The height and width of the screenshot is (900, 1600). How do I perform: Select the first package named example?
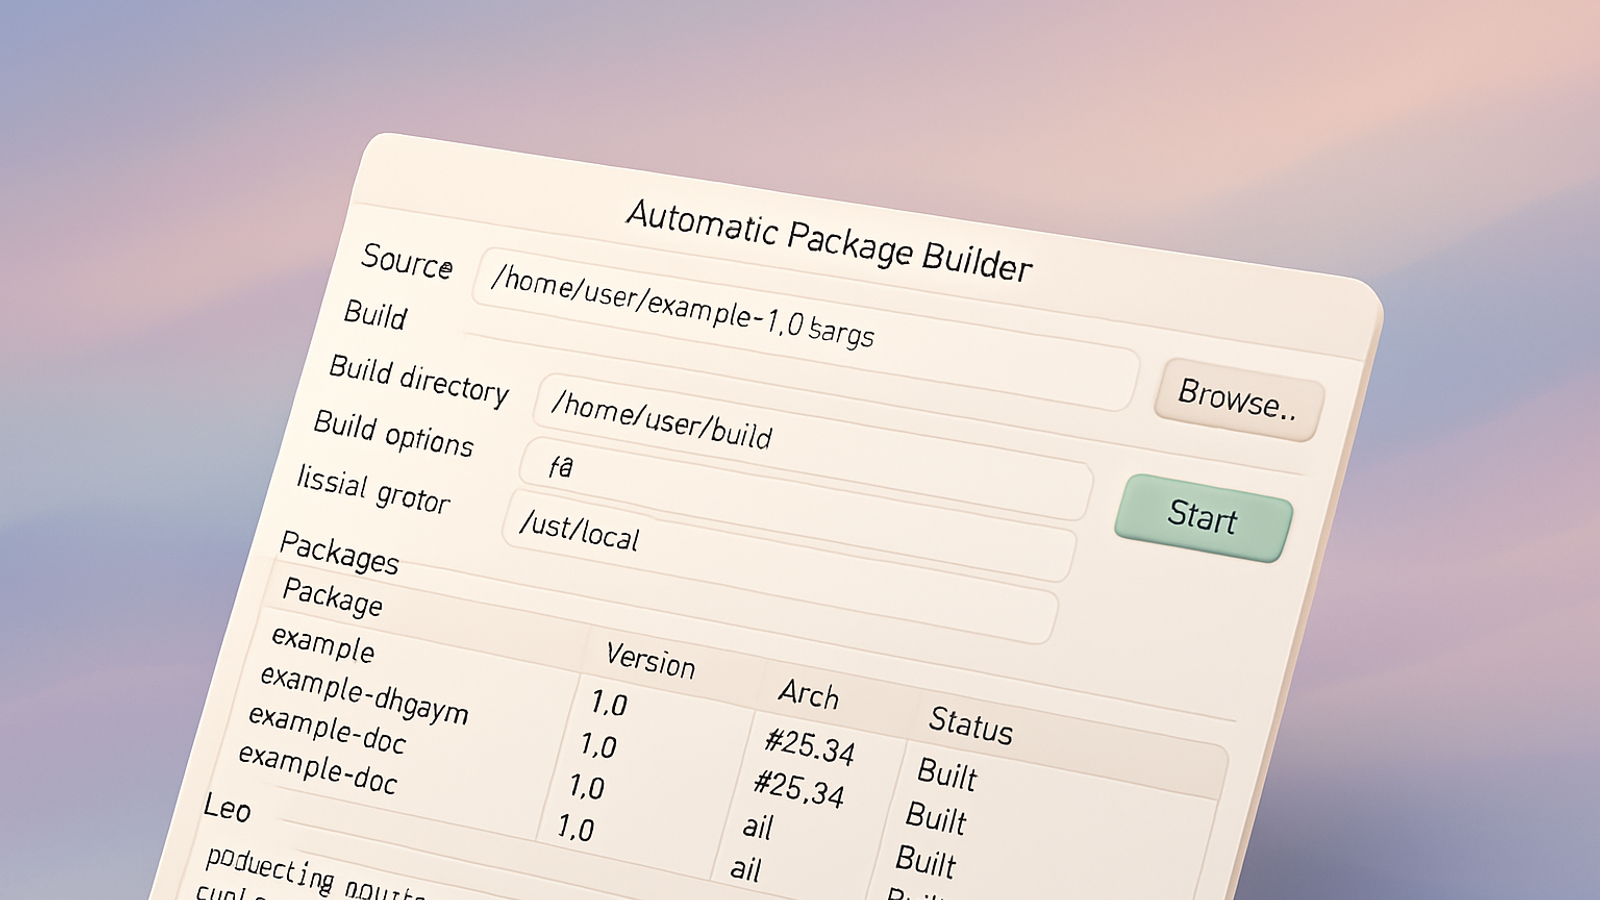click(x=323, y=643)
